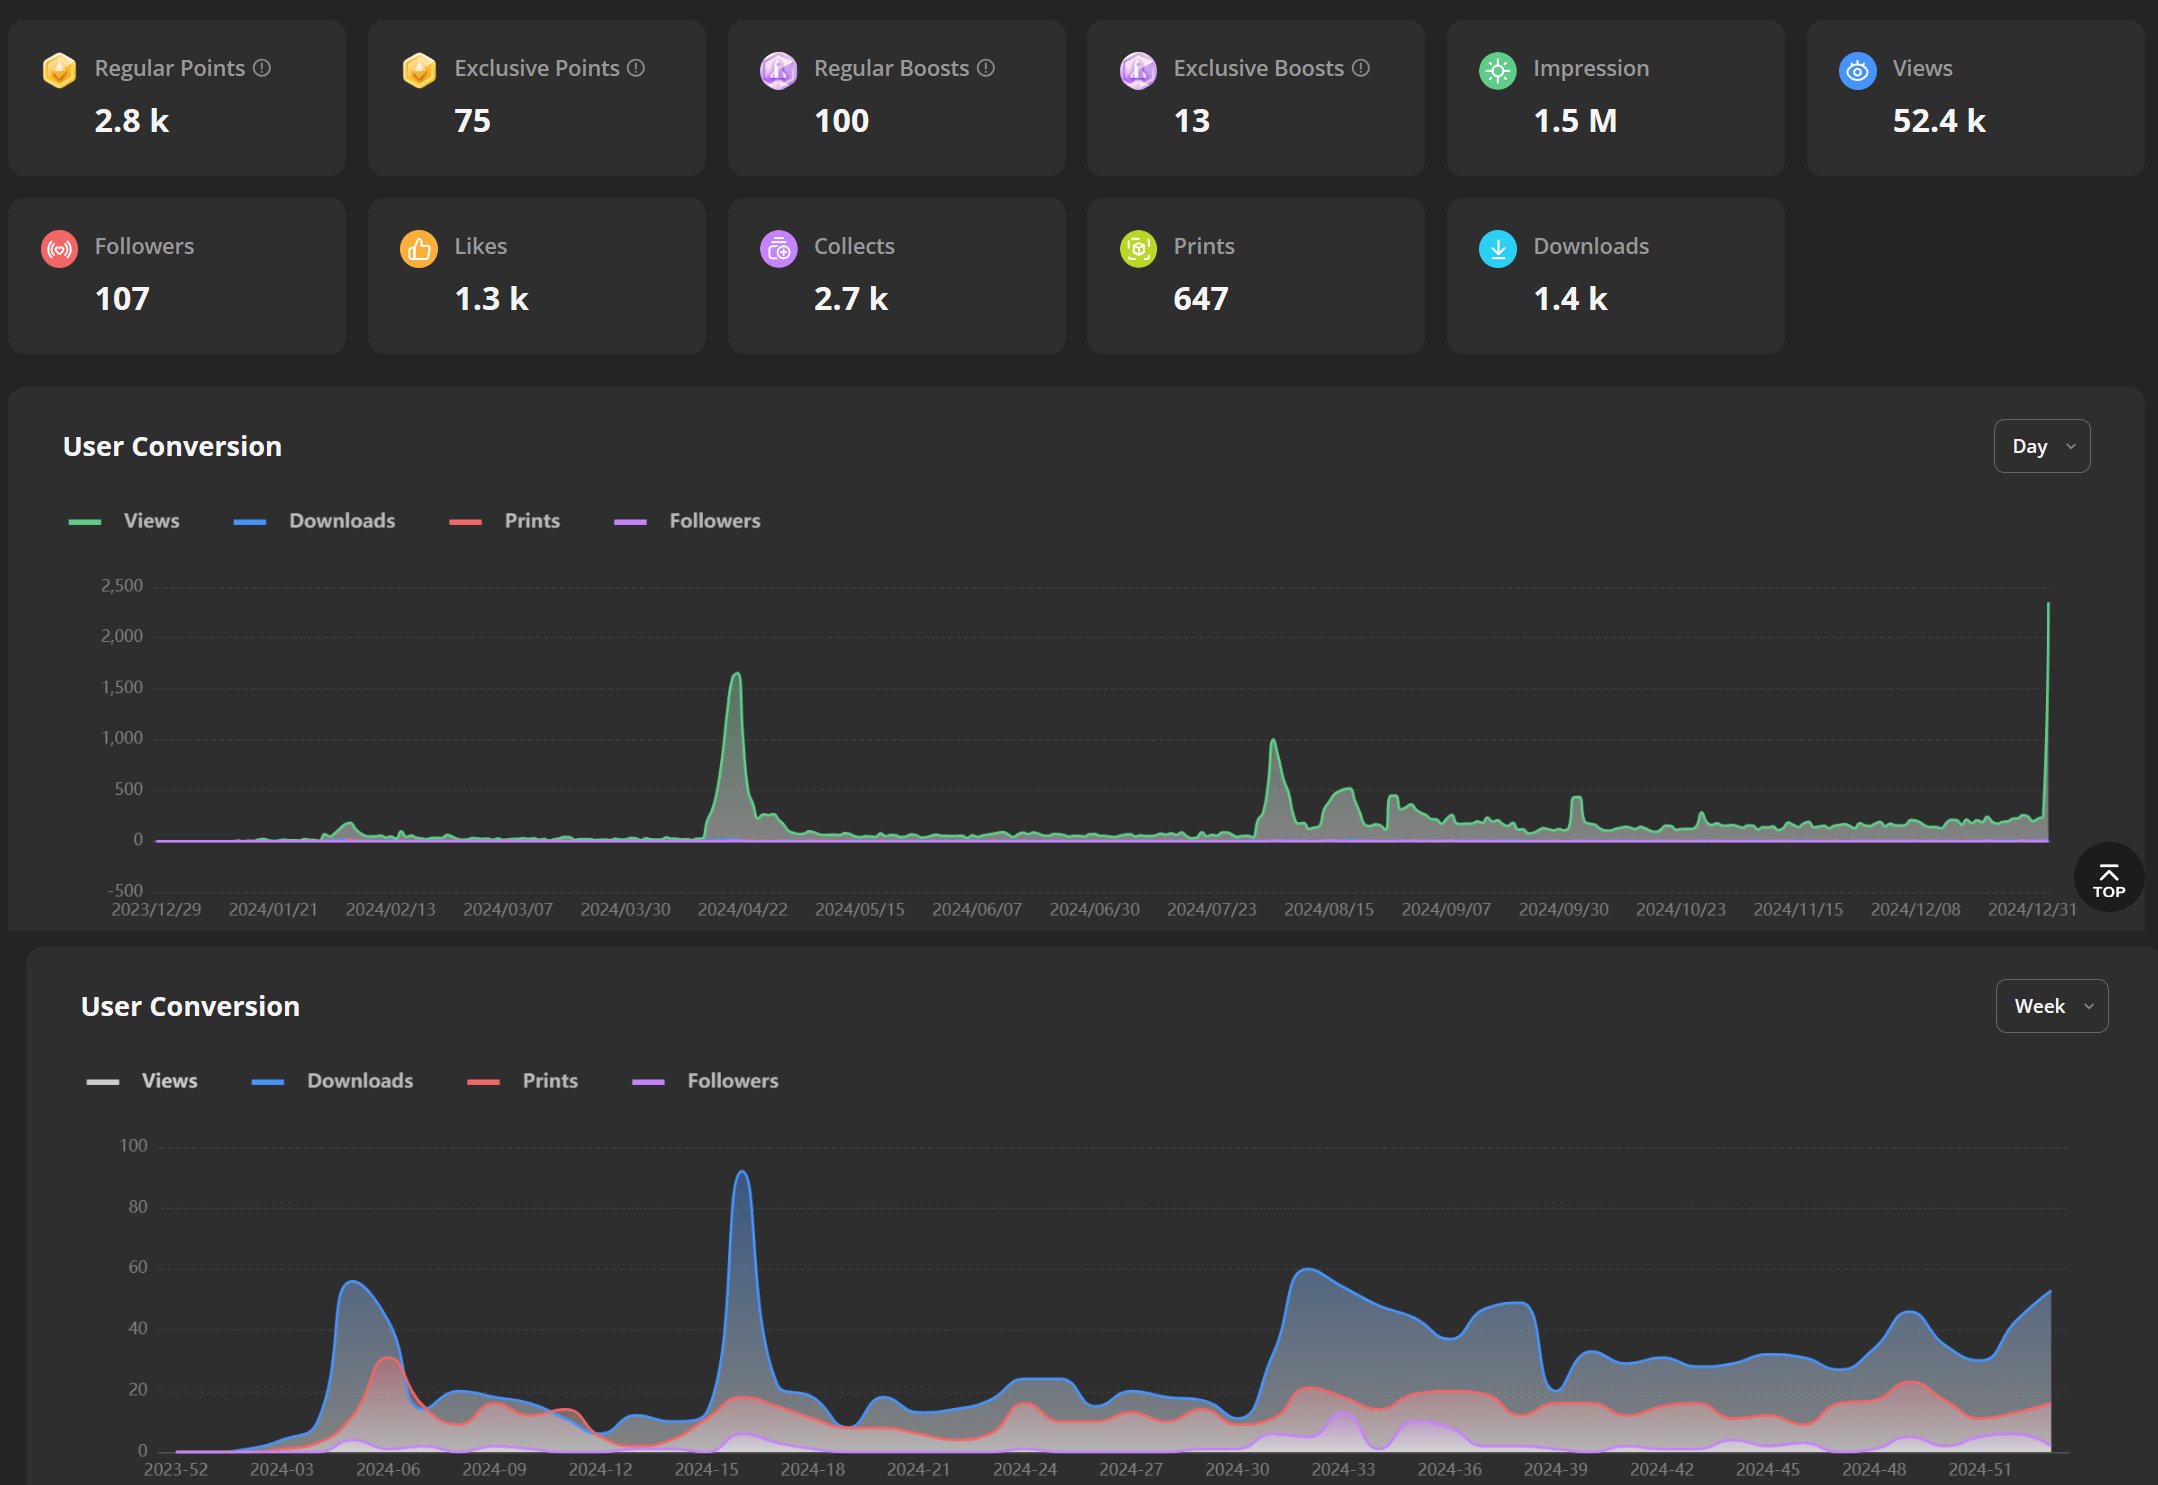Open the Day interval dropdown

tap(2041, 446)
